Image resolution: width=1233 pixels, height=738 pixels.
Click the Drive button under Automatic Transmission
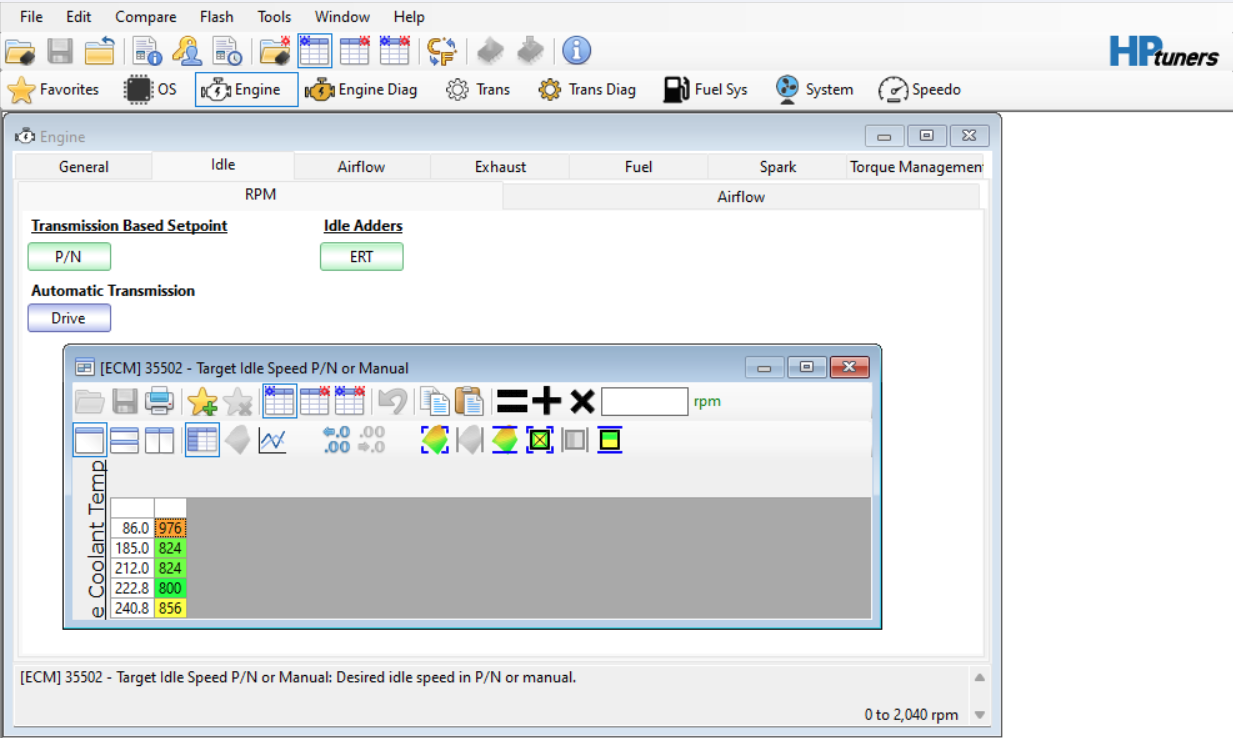click(x=69, y=318)
